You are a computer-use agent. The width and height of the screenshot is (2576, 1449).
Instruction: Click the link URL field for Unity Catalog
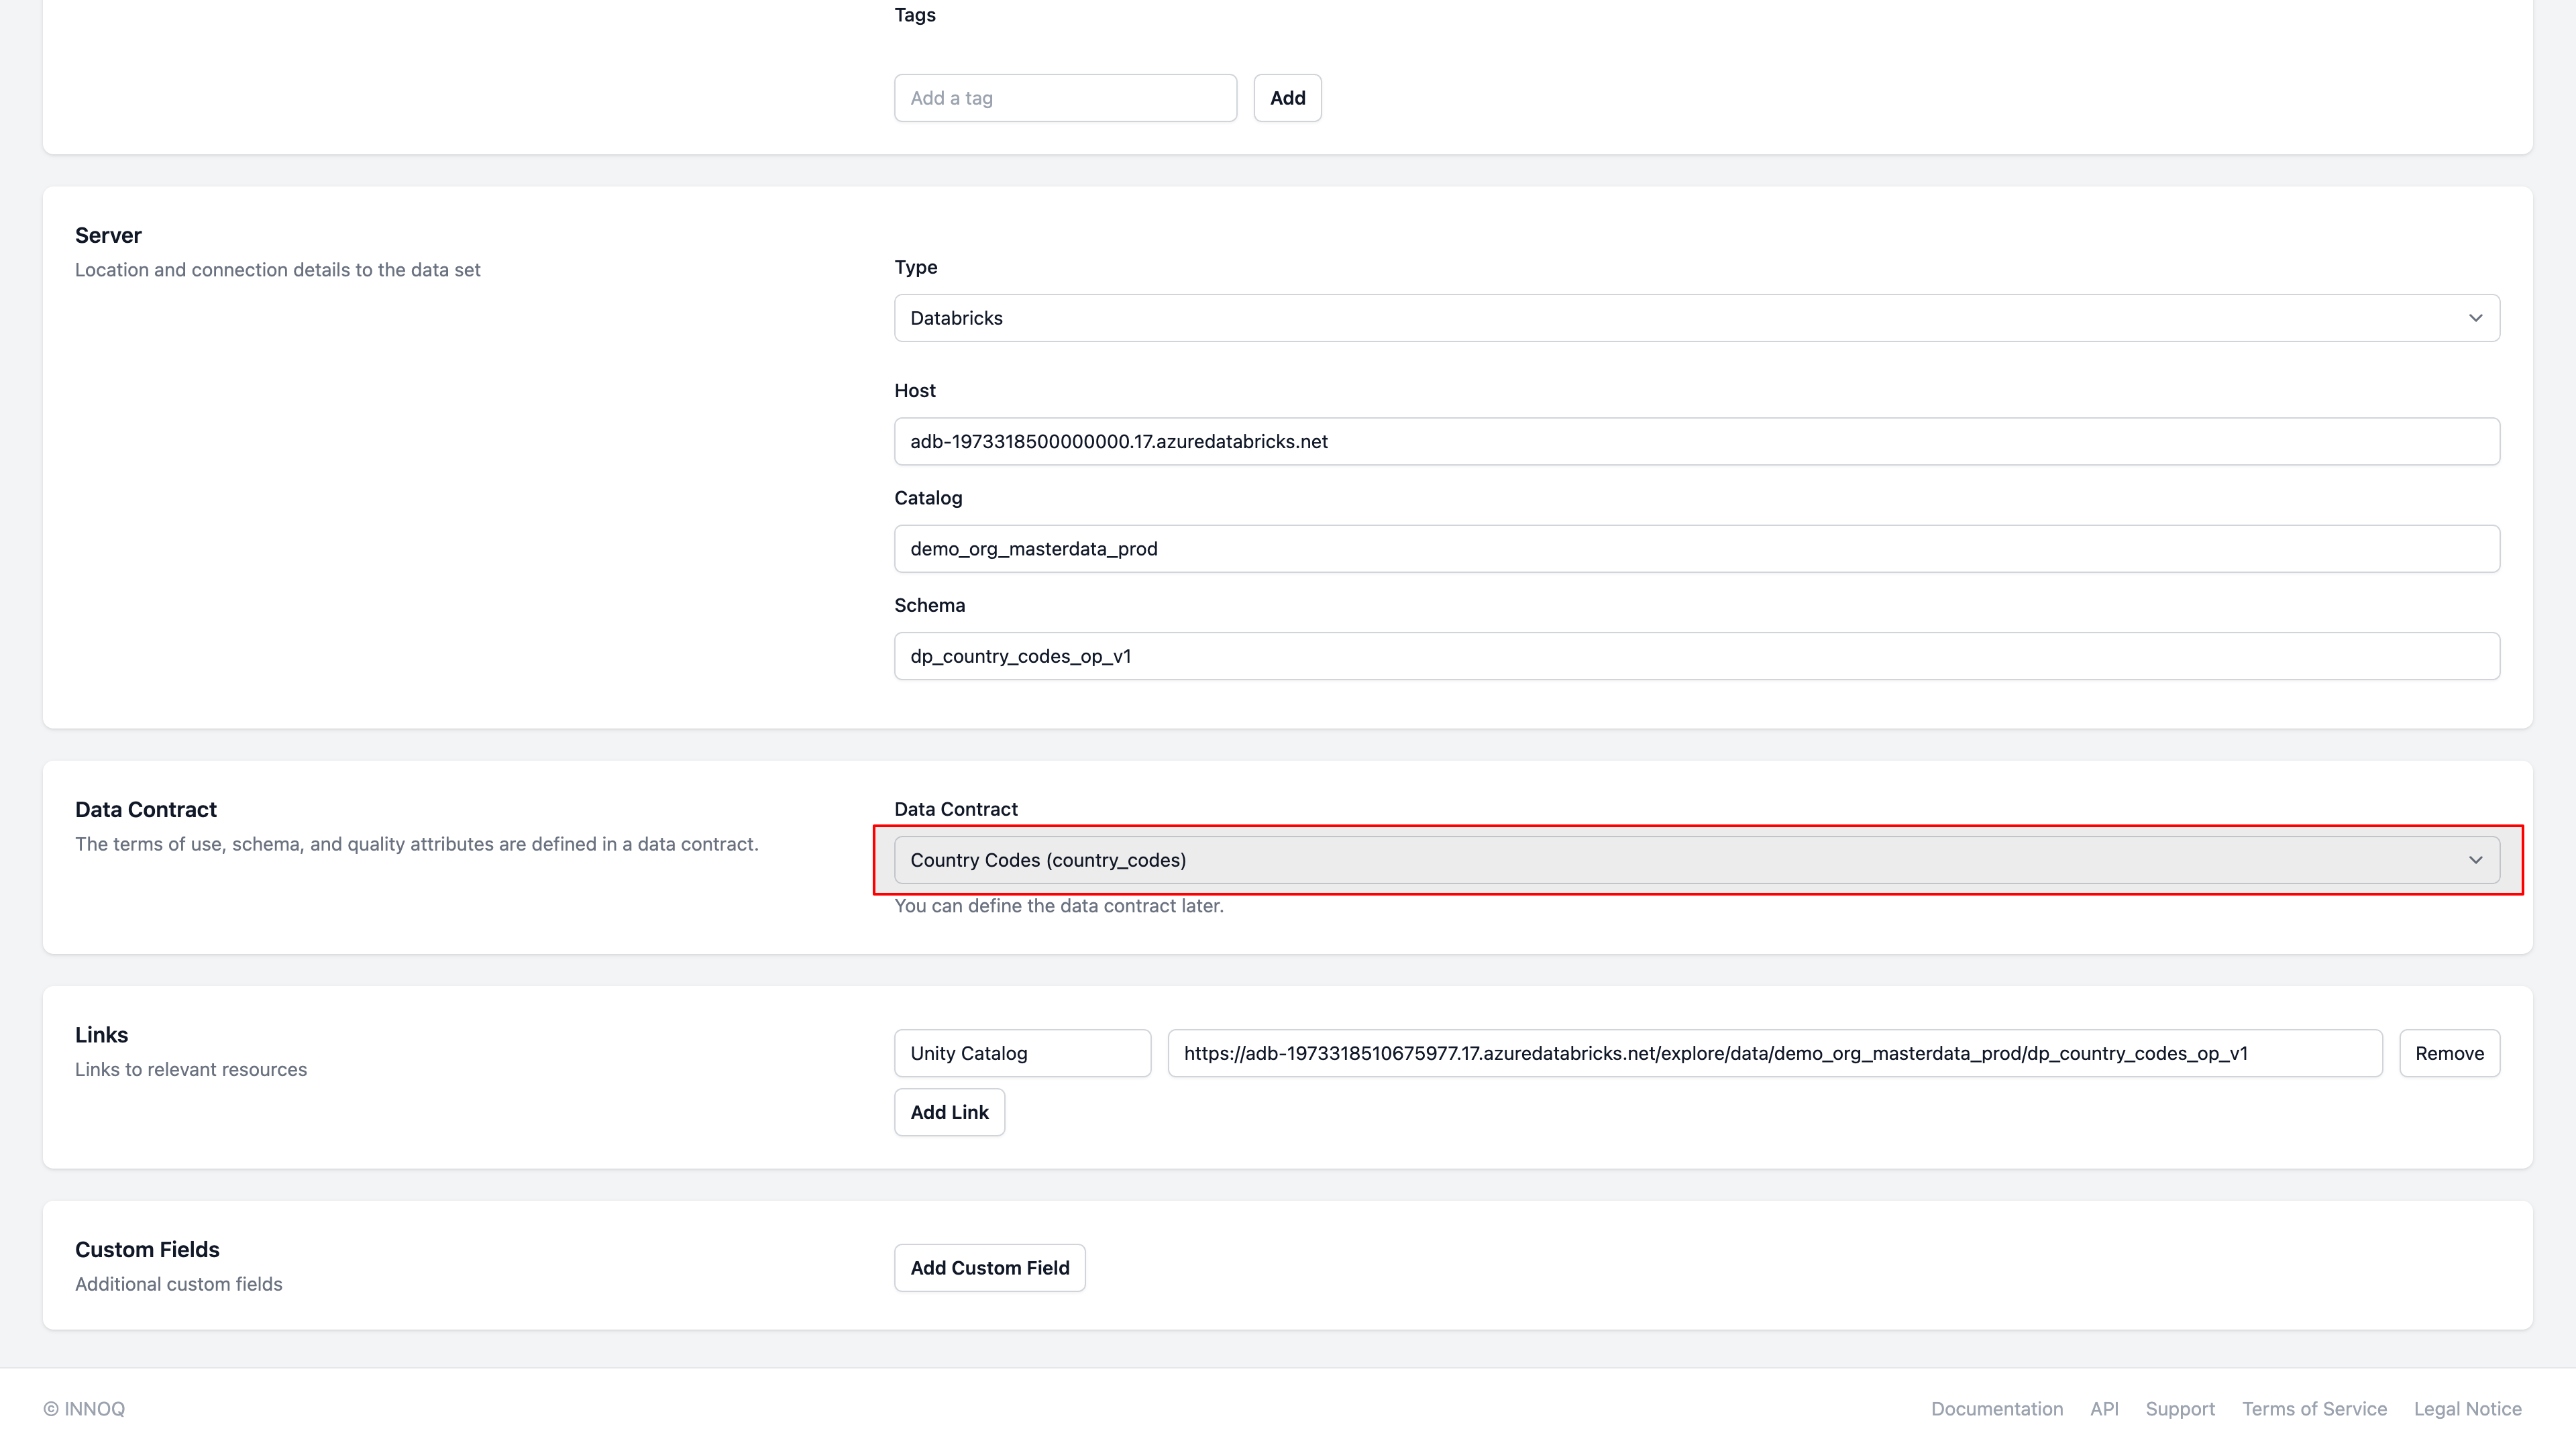pyautogui.click(x=1774, y=1053)
